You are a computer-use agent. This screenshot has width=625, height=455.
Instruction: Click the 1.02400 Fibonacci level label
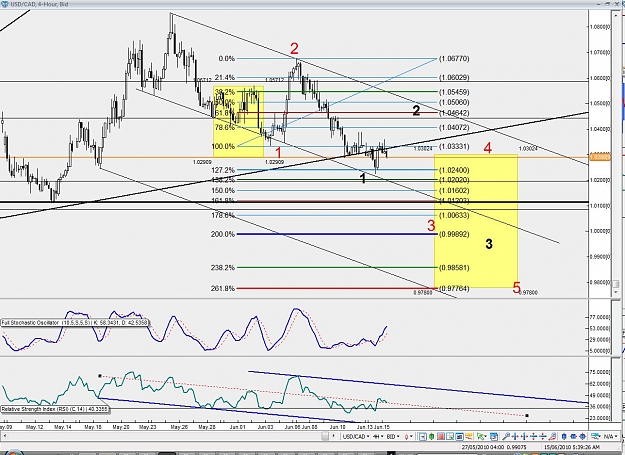[x=454, y=170]
